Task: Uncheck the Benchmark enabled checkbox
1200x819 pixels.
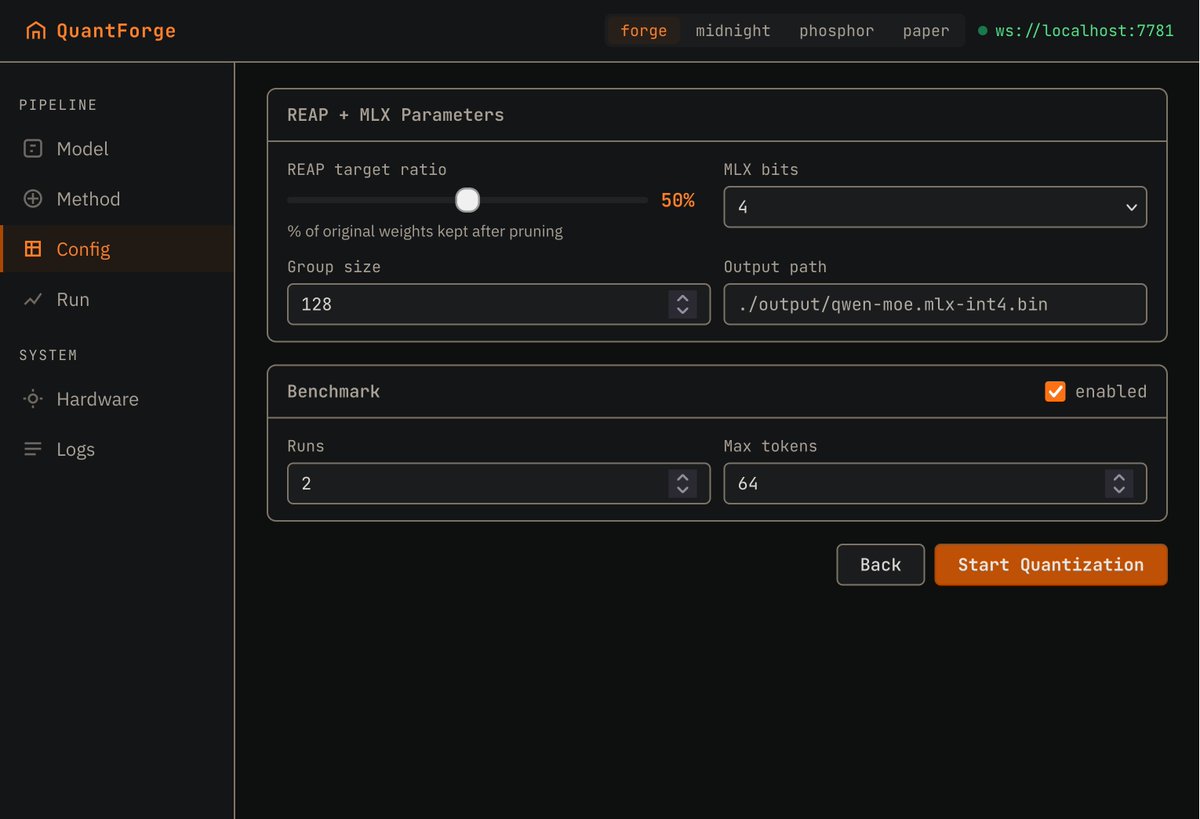Action: point(1055,391)
